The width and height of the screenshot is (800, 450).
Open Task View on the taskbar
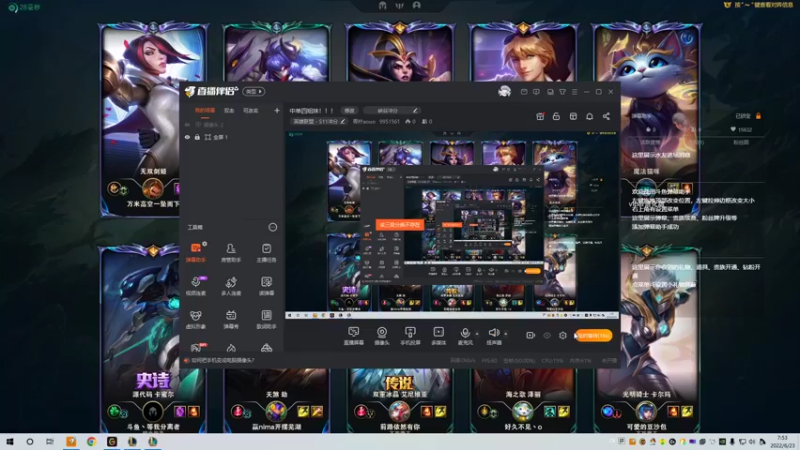49,442
